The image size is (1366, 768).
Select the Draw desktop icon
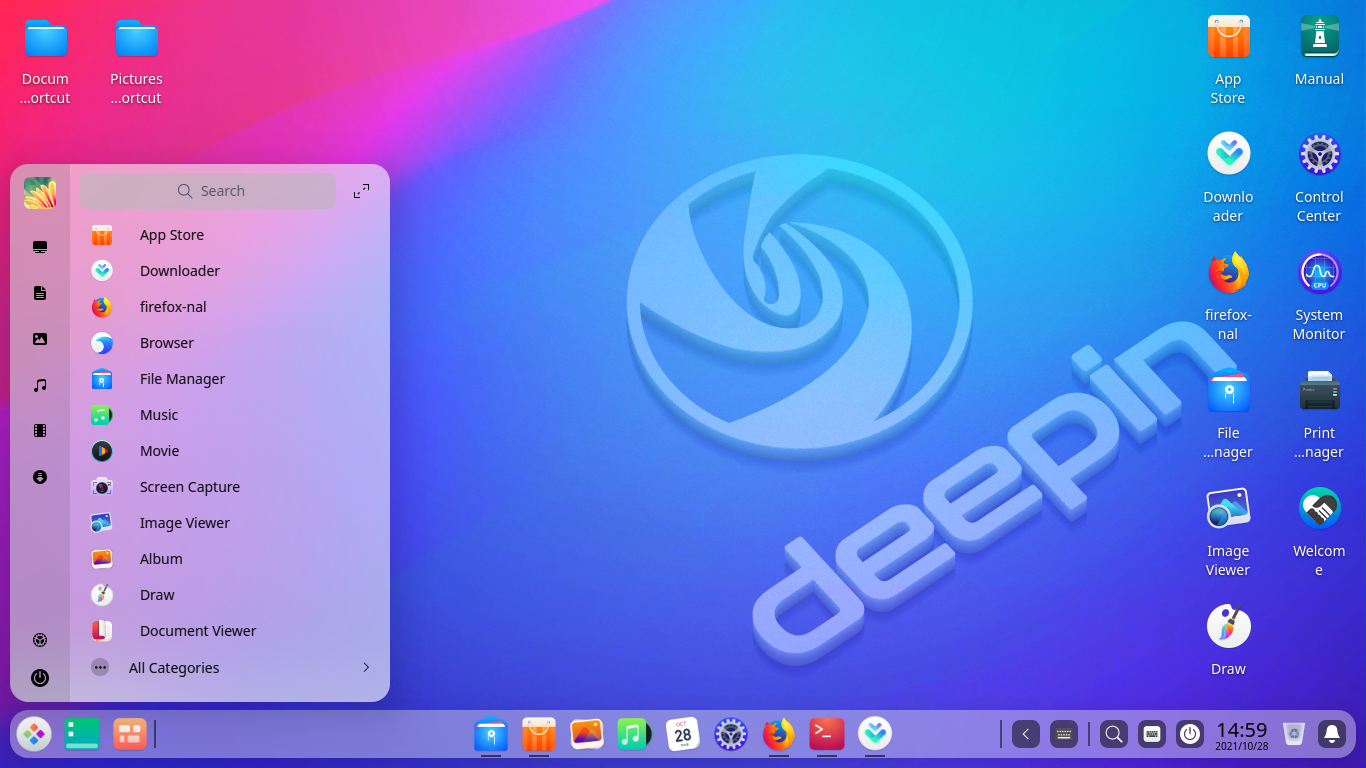pyautogui.click(x=1228, y=641)
